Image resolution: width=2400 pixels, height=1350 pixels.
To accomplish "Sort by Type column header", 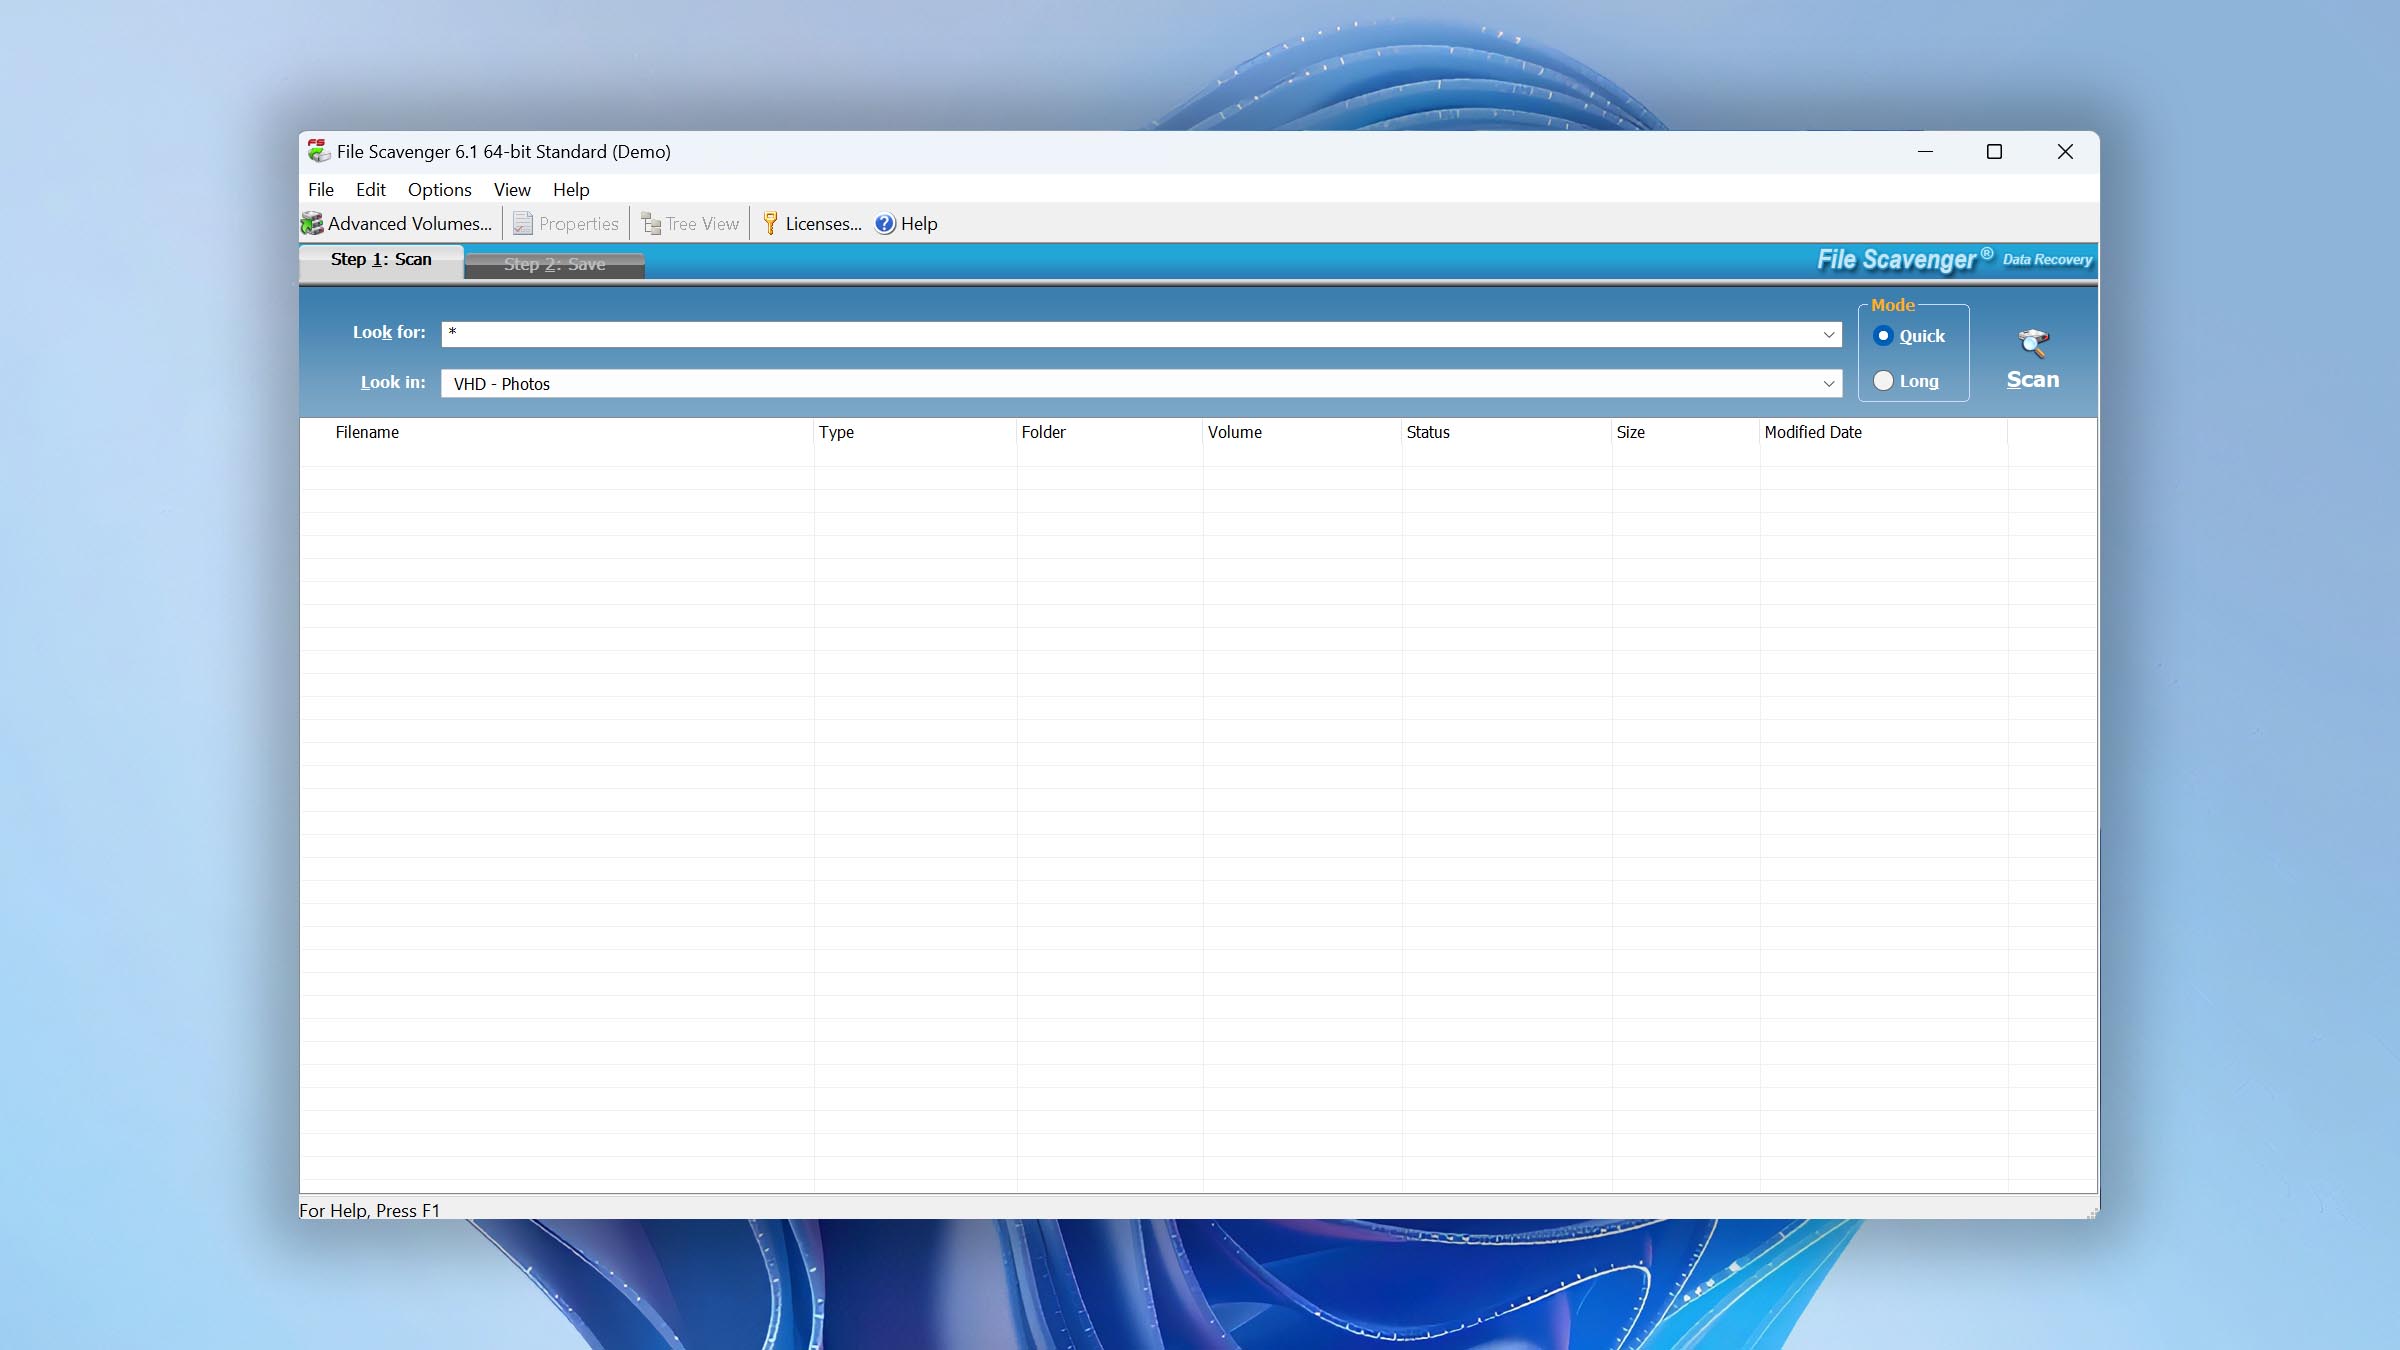I will (x=915, y=432).
